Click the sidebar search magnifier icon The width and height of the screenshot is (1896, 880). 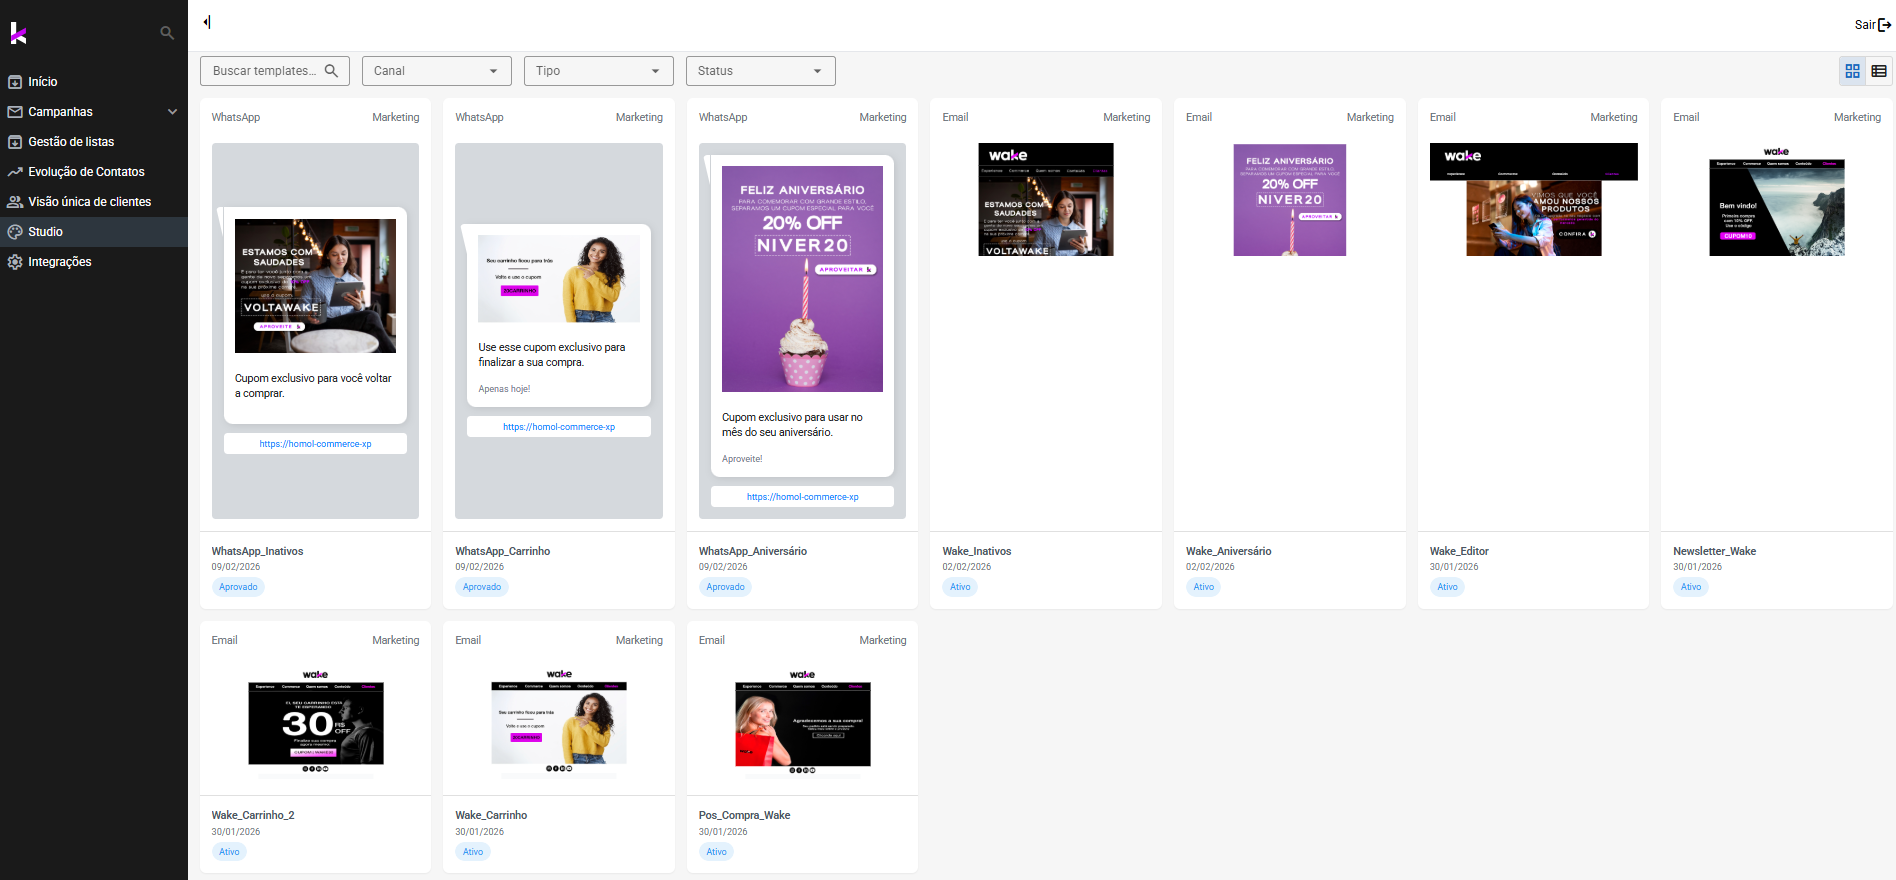[x=167, y=33]
